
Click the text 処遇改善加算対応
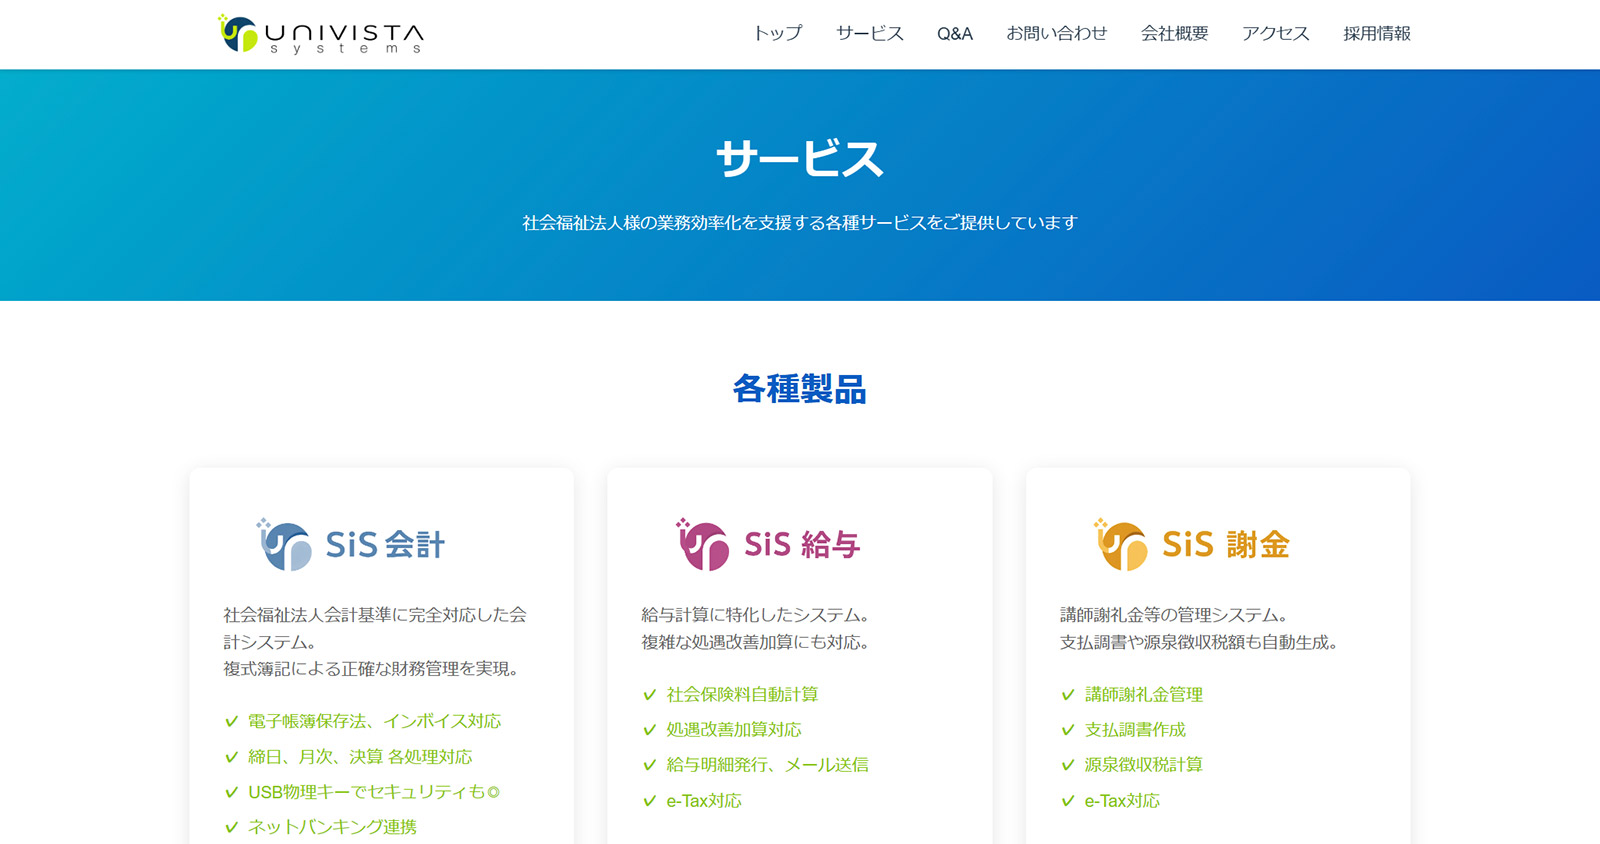(x=734, y=730)
